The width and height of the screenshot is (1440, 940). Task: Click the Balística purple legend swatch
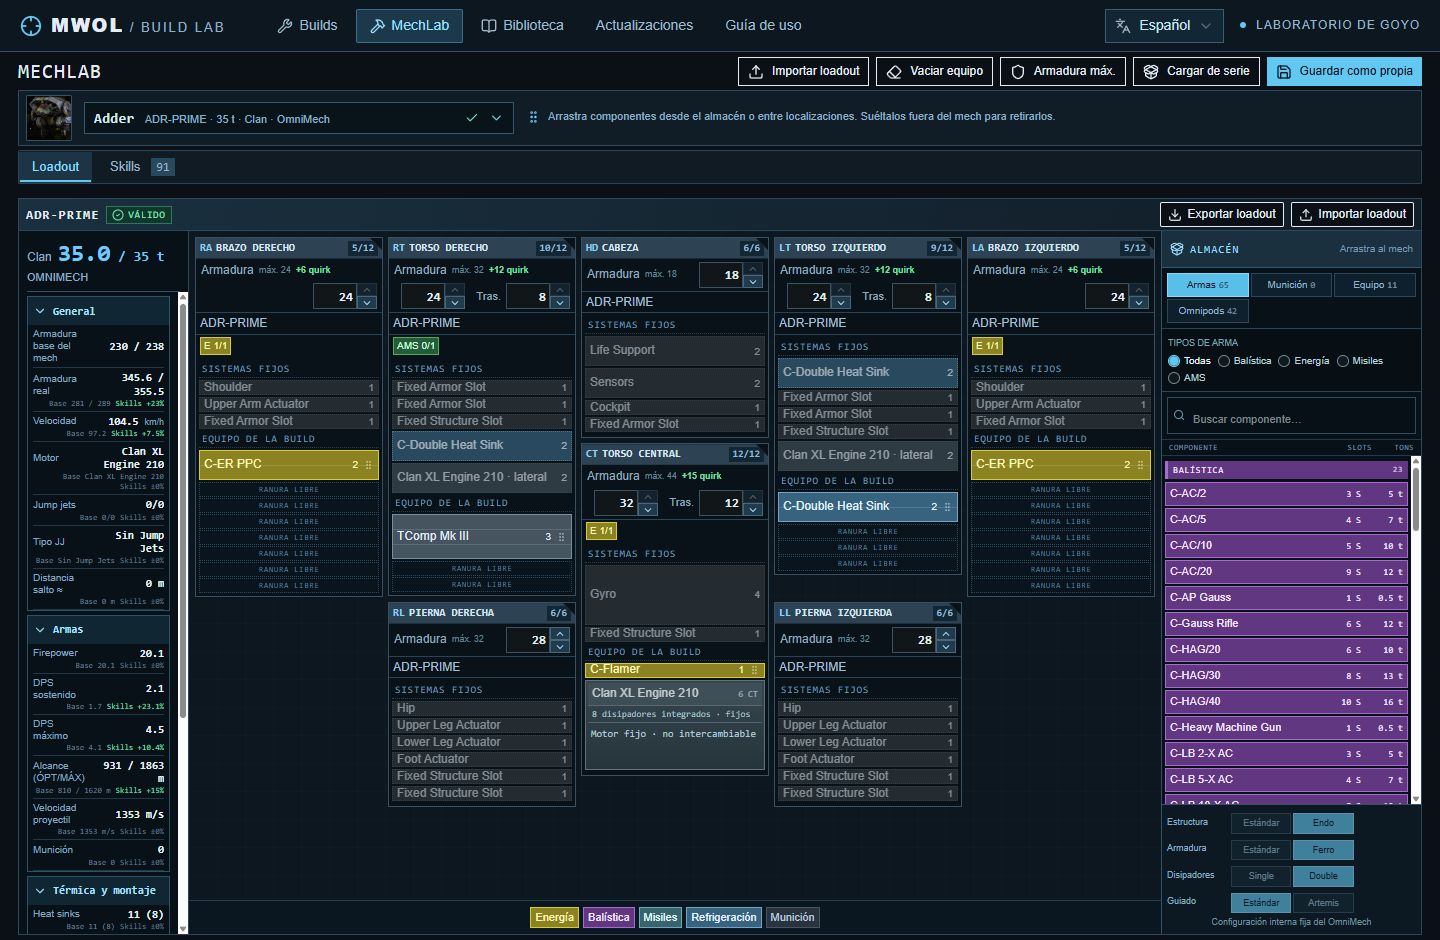coord(608,917)
